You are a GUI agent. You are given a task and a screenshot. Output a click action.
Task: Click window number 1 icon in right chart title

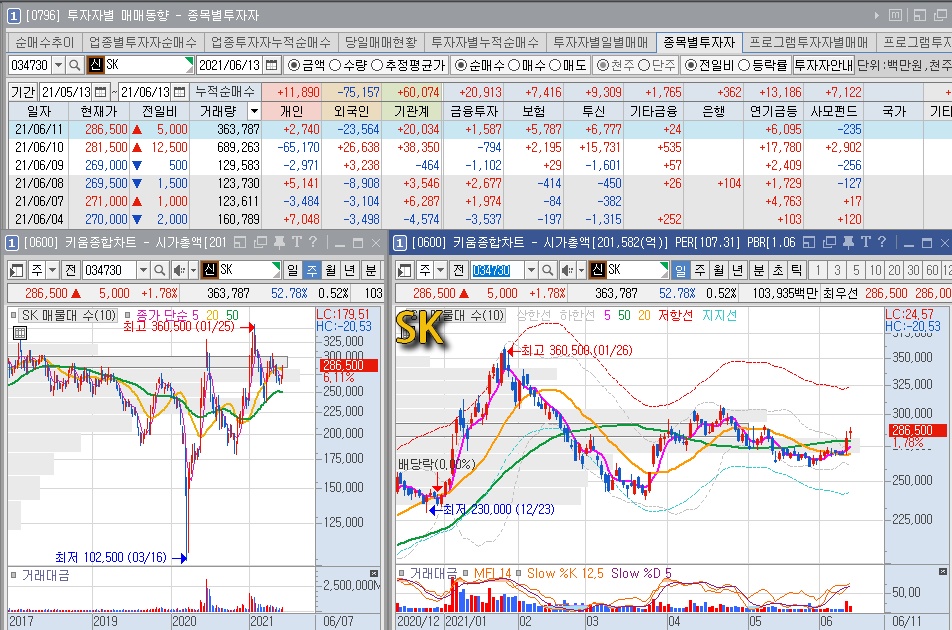400,243
